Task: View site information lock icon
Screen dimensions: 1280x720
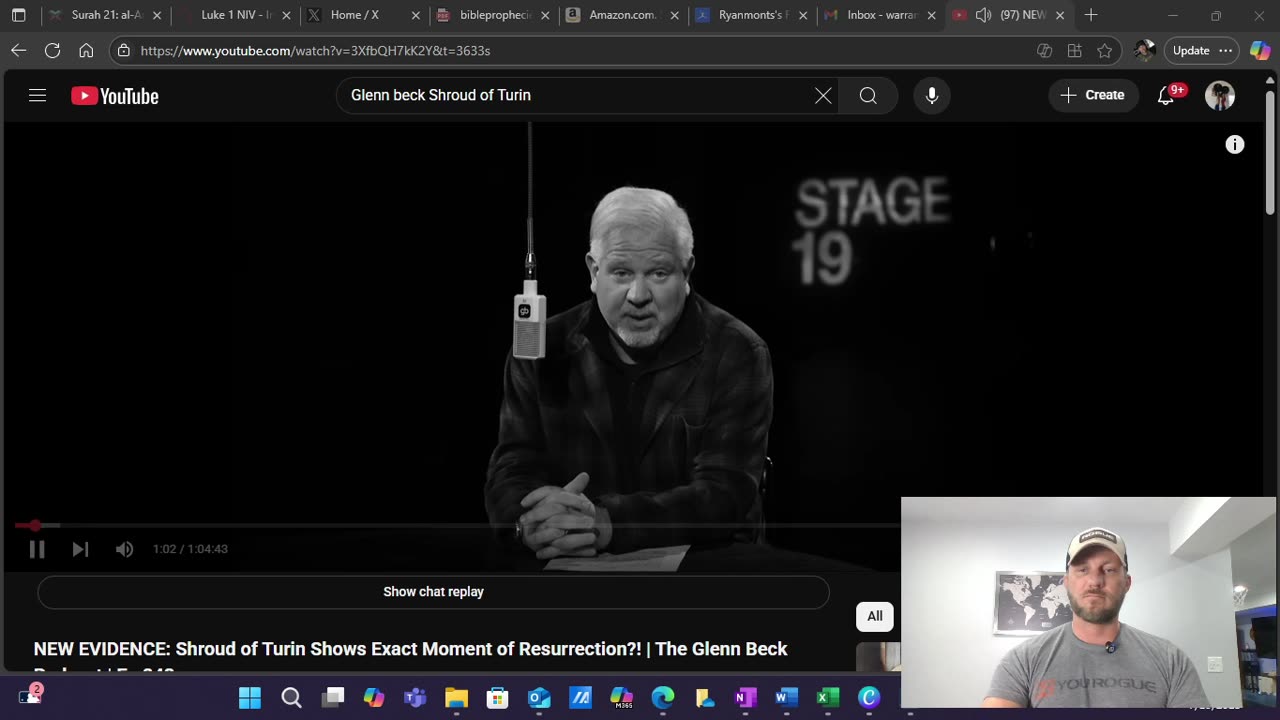Action: point(123,50)
